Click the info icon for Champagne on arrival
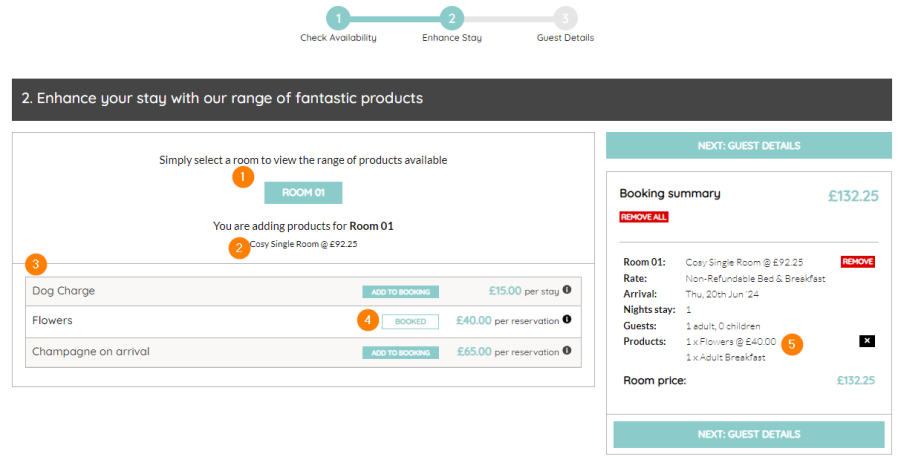Image resolution: width=901 pixels, height=465 pixels. (x=566, y=351)
